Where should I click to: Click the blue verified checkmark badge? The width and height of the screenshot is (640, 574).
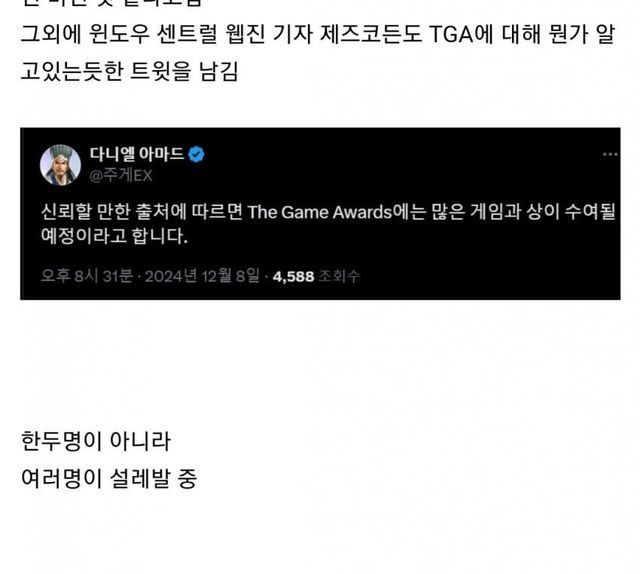196,154
